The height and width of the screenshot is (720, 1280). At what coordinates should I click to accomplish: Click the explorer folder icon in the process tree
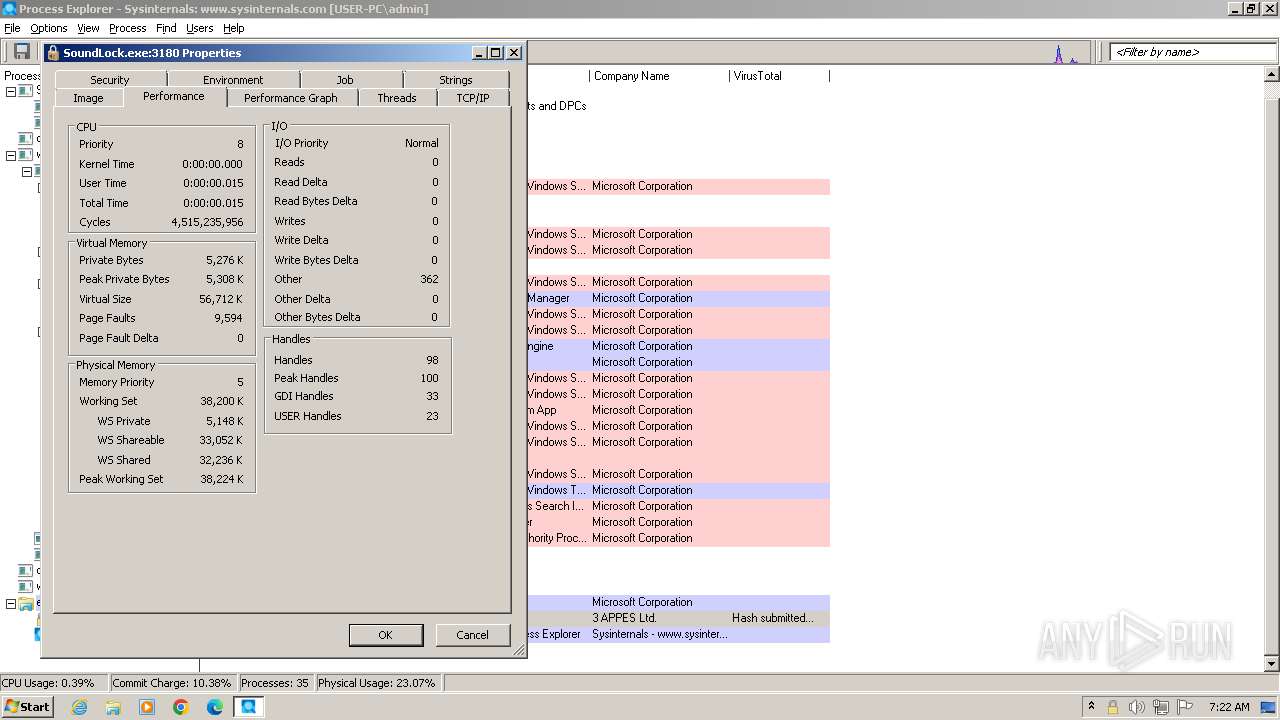pyautogui.click(x=25, y=604)
